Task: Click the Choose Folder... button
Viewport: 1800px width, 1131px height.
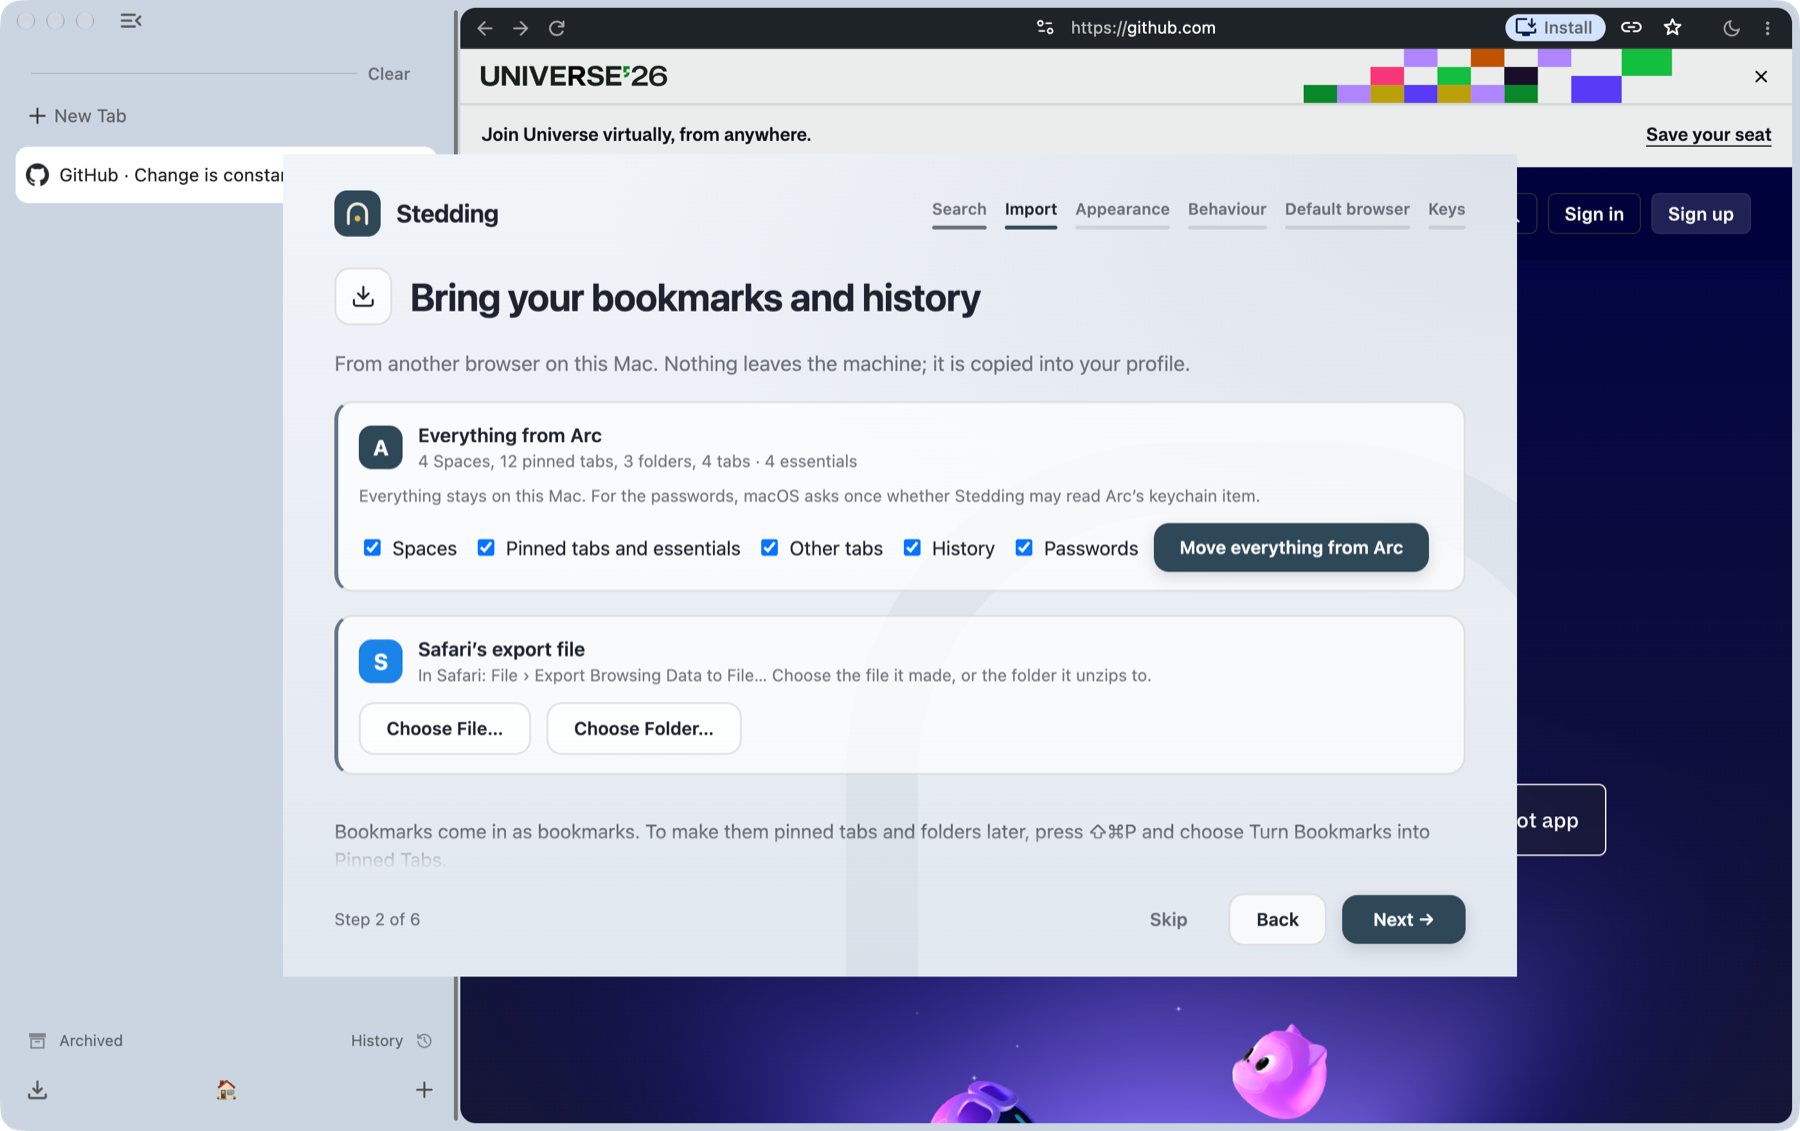Action: [x=644, y=729]
